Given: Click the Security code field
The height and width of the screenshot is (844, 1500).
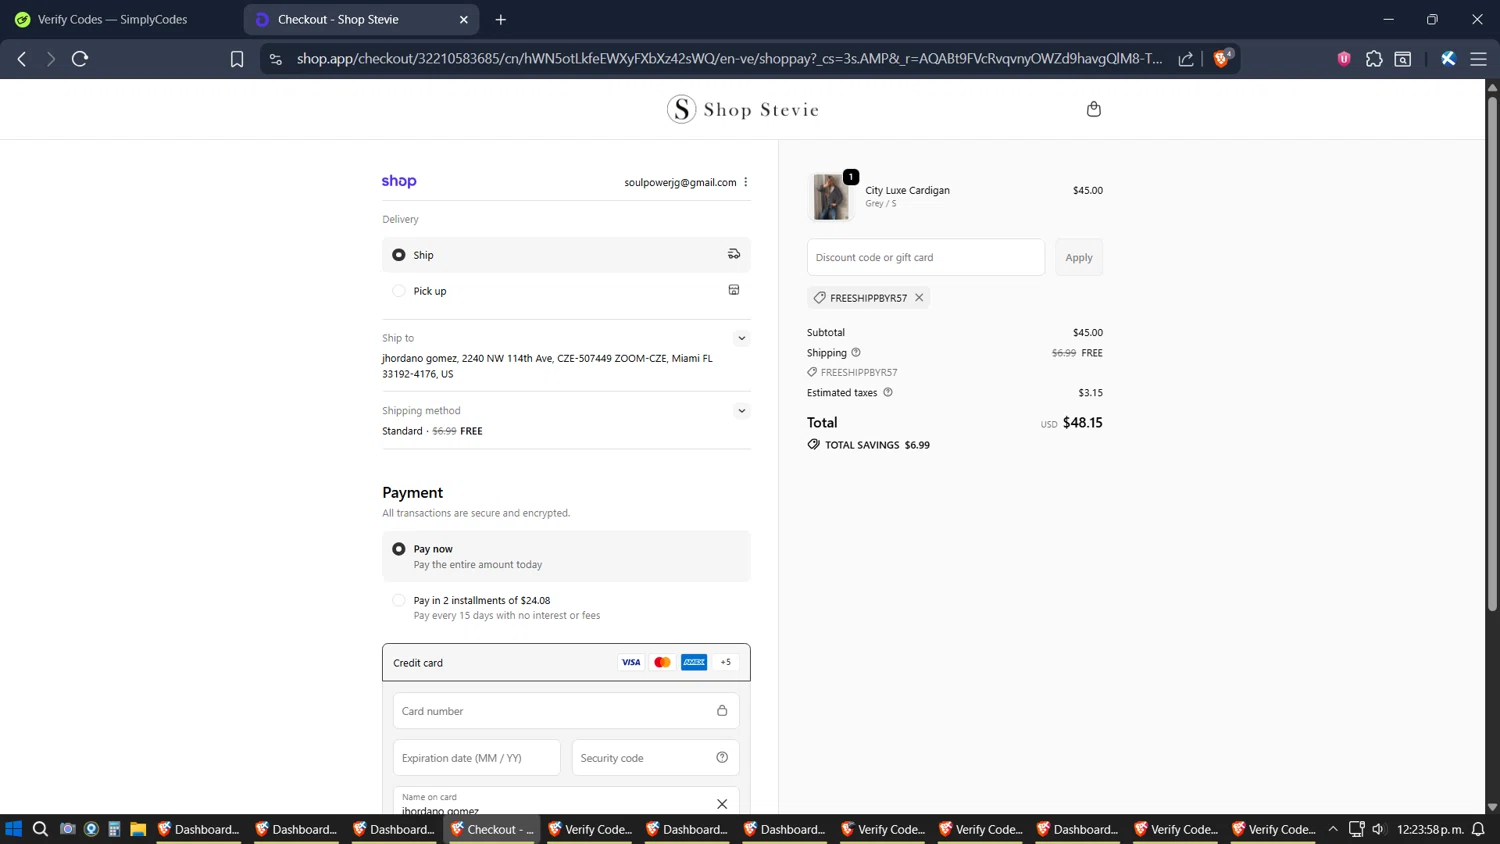Looking at the screenshot, I should [x=656, y=757].
